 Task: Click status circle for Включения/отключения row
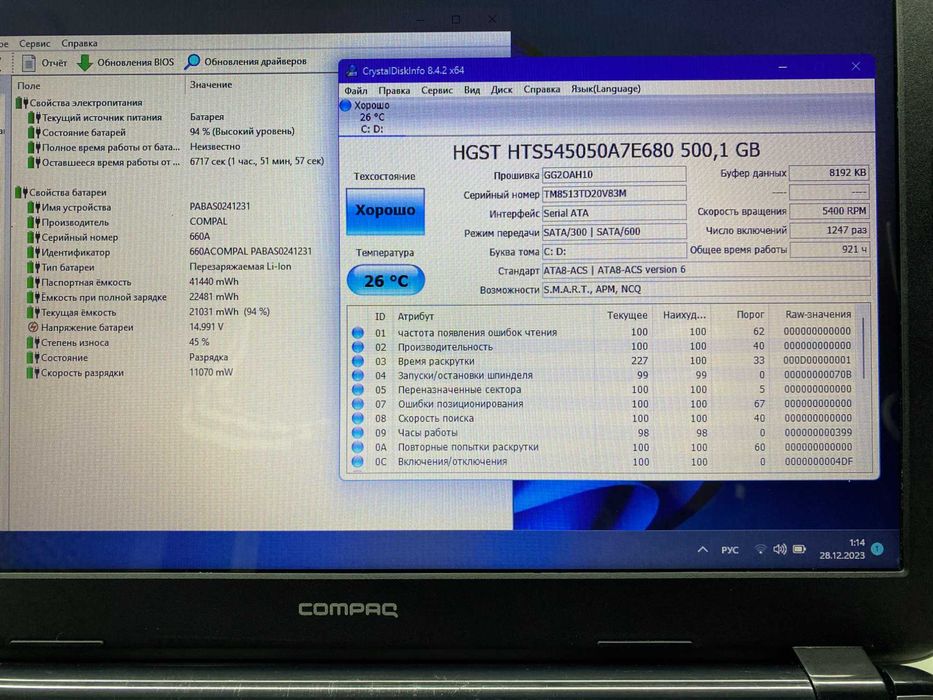point(358,461)
